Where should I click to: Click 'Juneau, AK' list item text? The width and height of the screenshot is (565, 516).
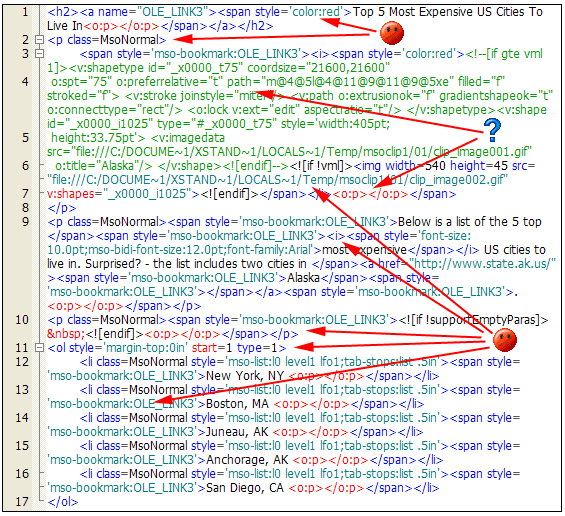pyautogui.click(x=237, y=432)
